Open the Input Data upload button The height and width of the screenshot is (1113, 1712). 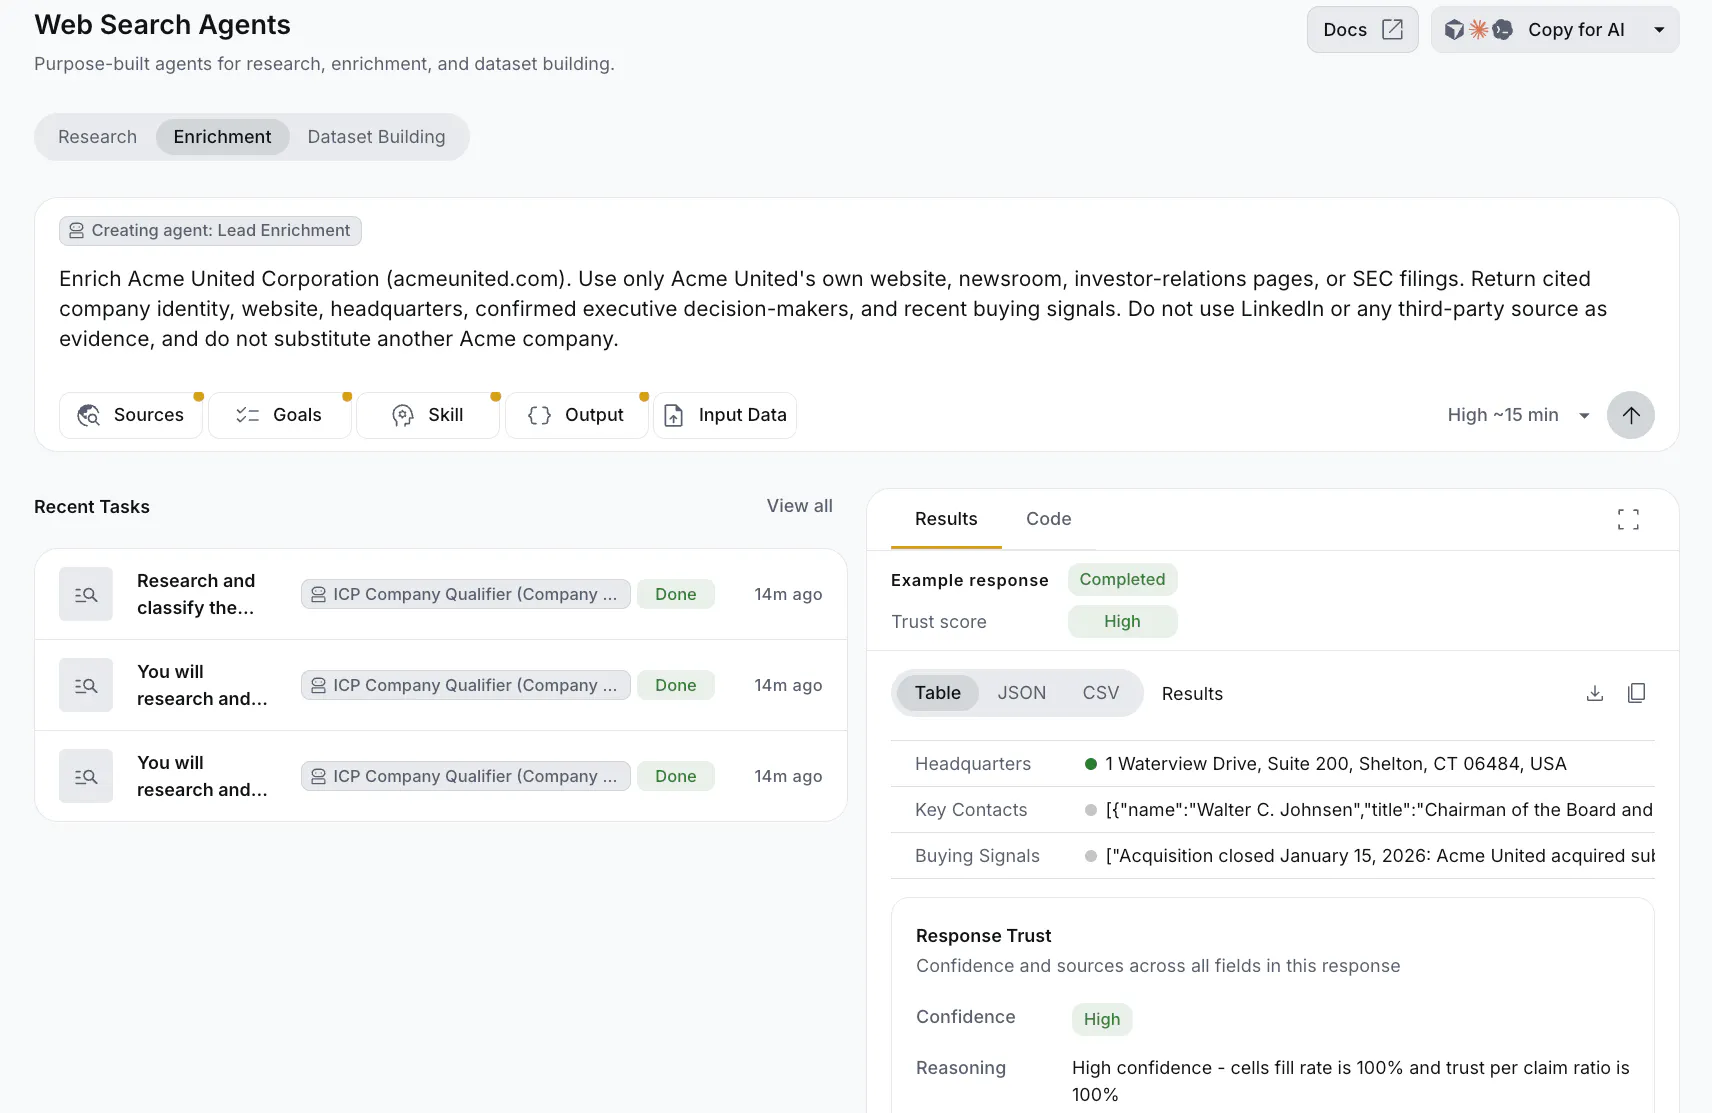click(725, 415)
